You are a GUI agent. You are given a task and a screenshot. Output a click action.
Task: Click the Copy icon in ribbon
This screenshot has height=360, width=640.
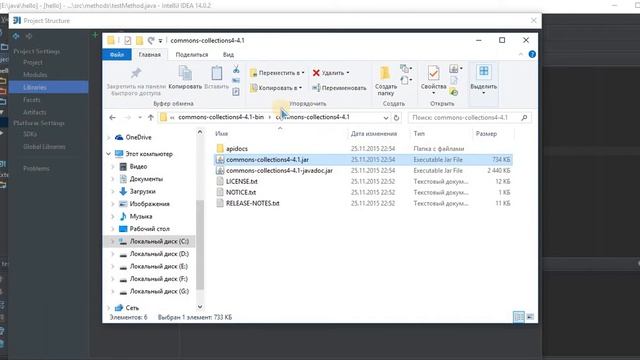pyautogui.click(x=185, y=73)
